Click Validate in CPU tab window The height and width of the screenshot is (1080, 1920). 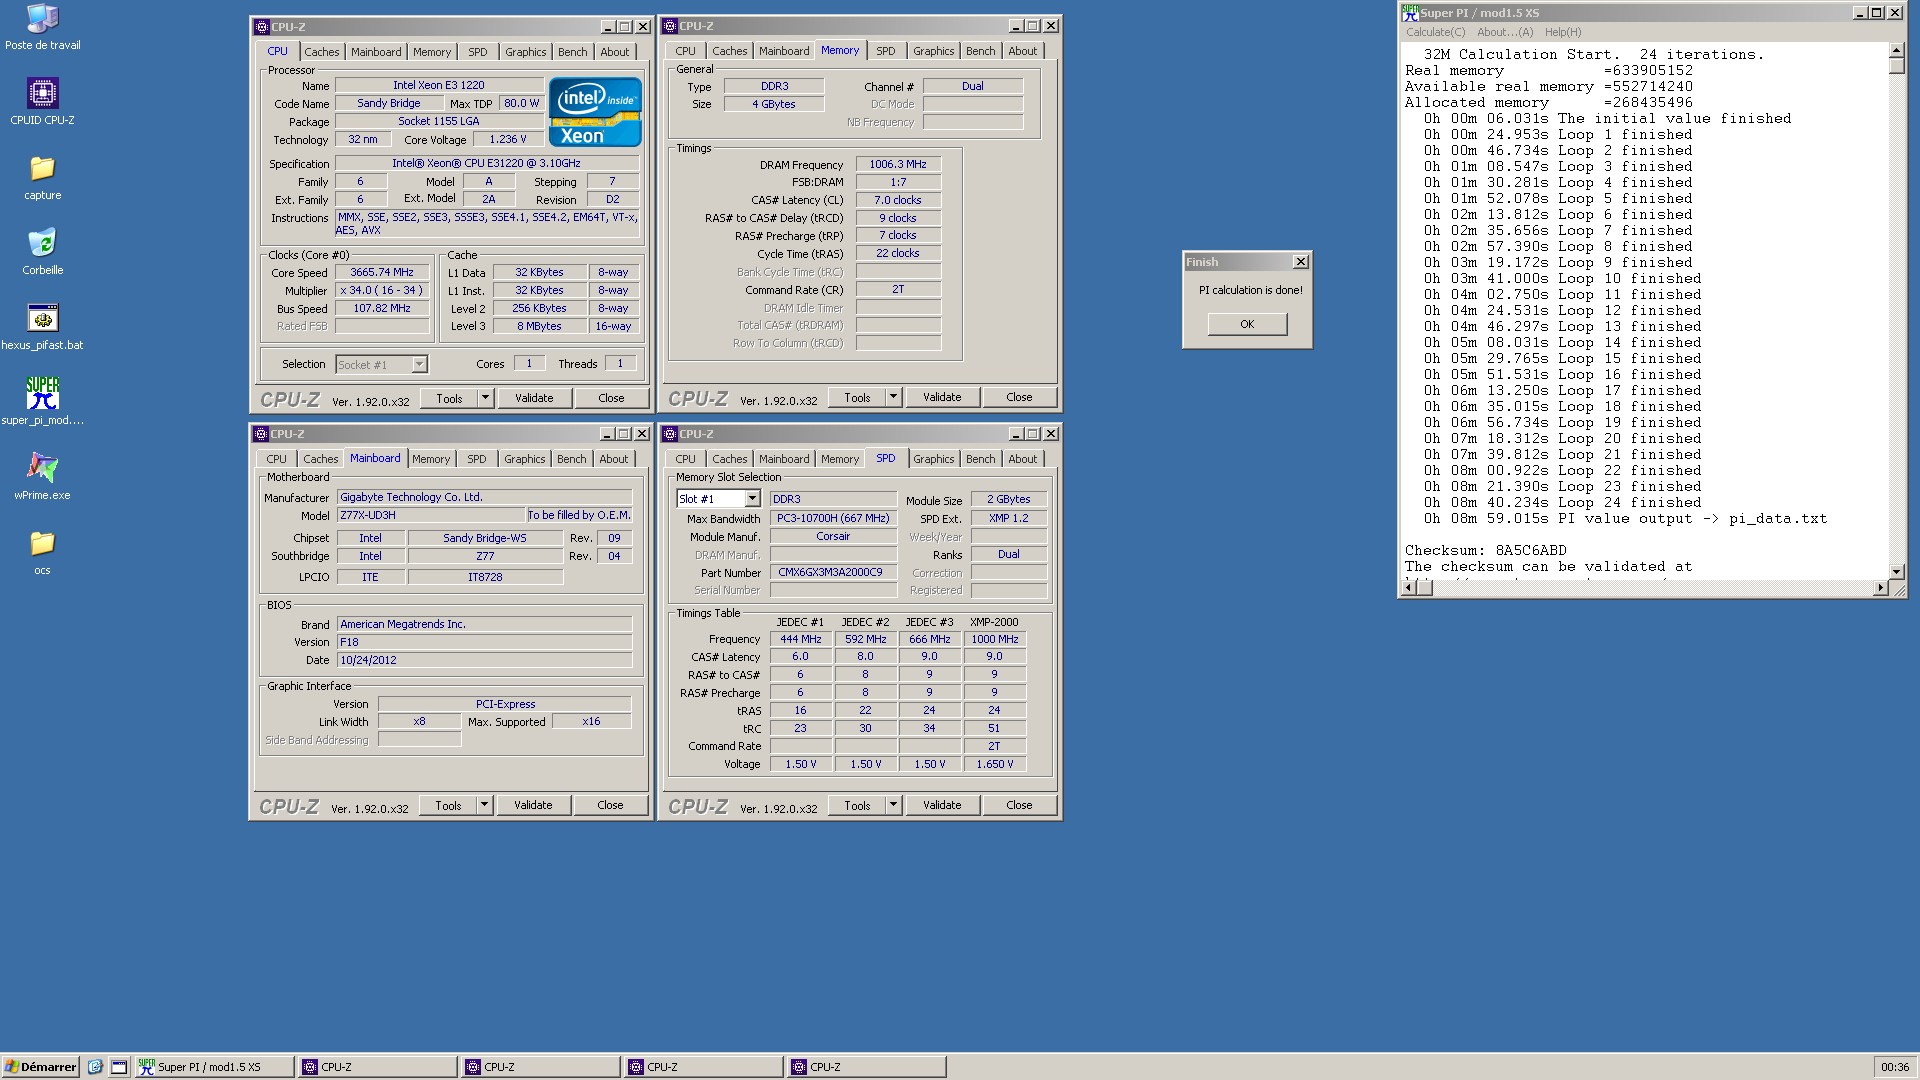point(534,398)
